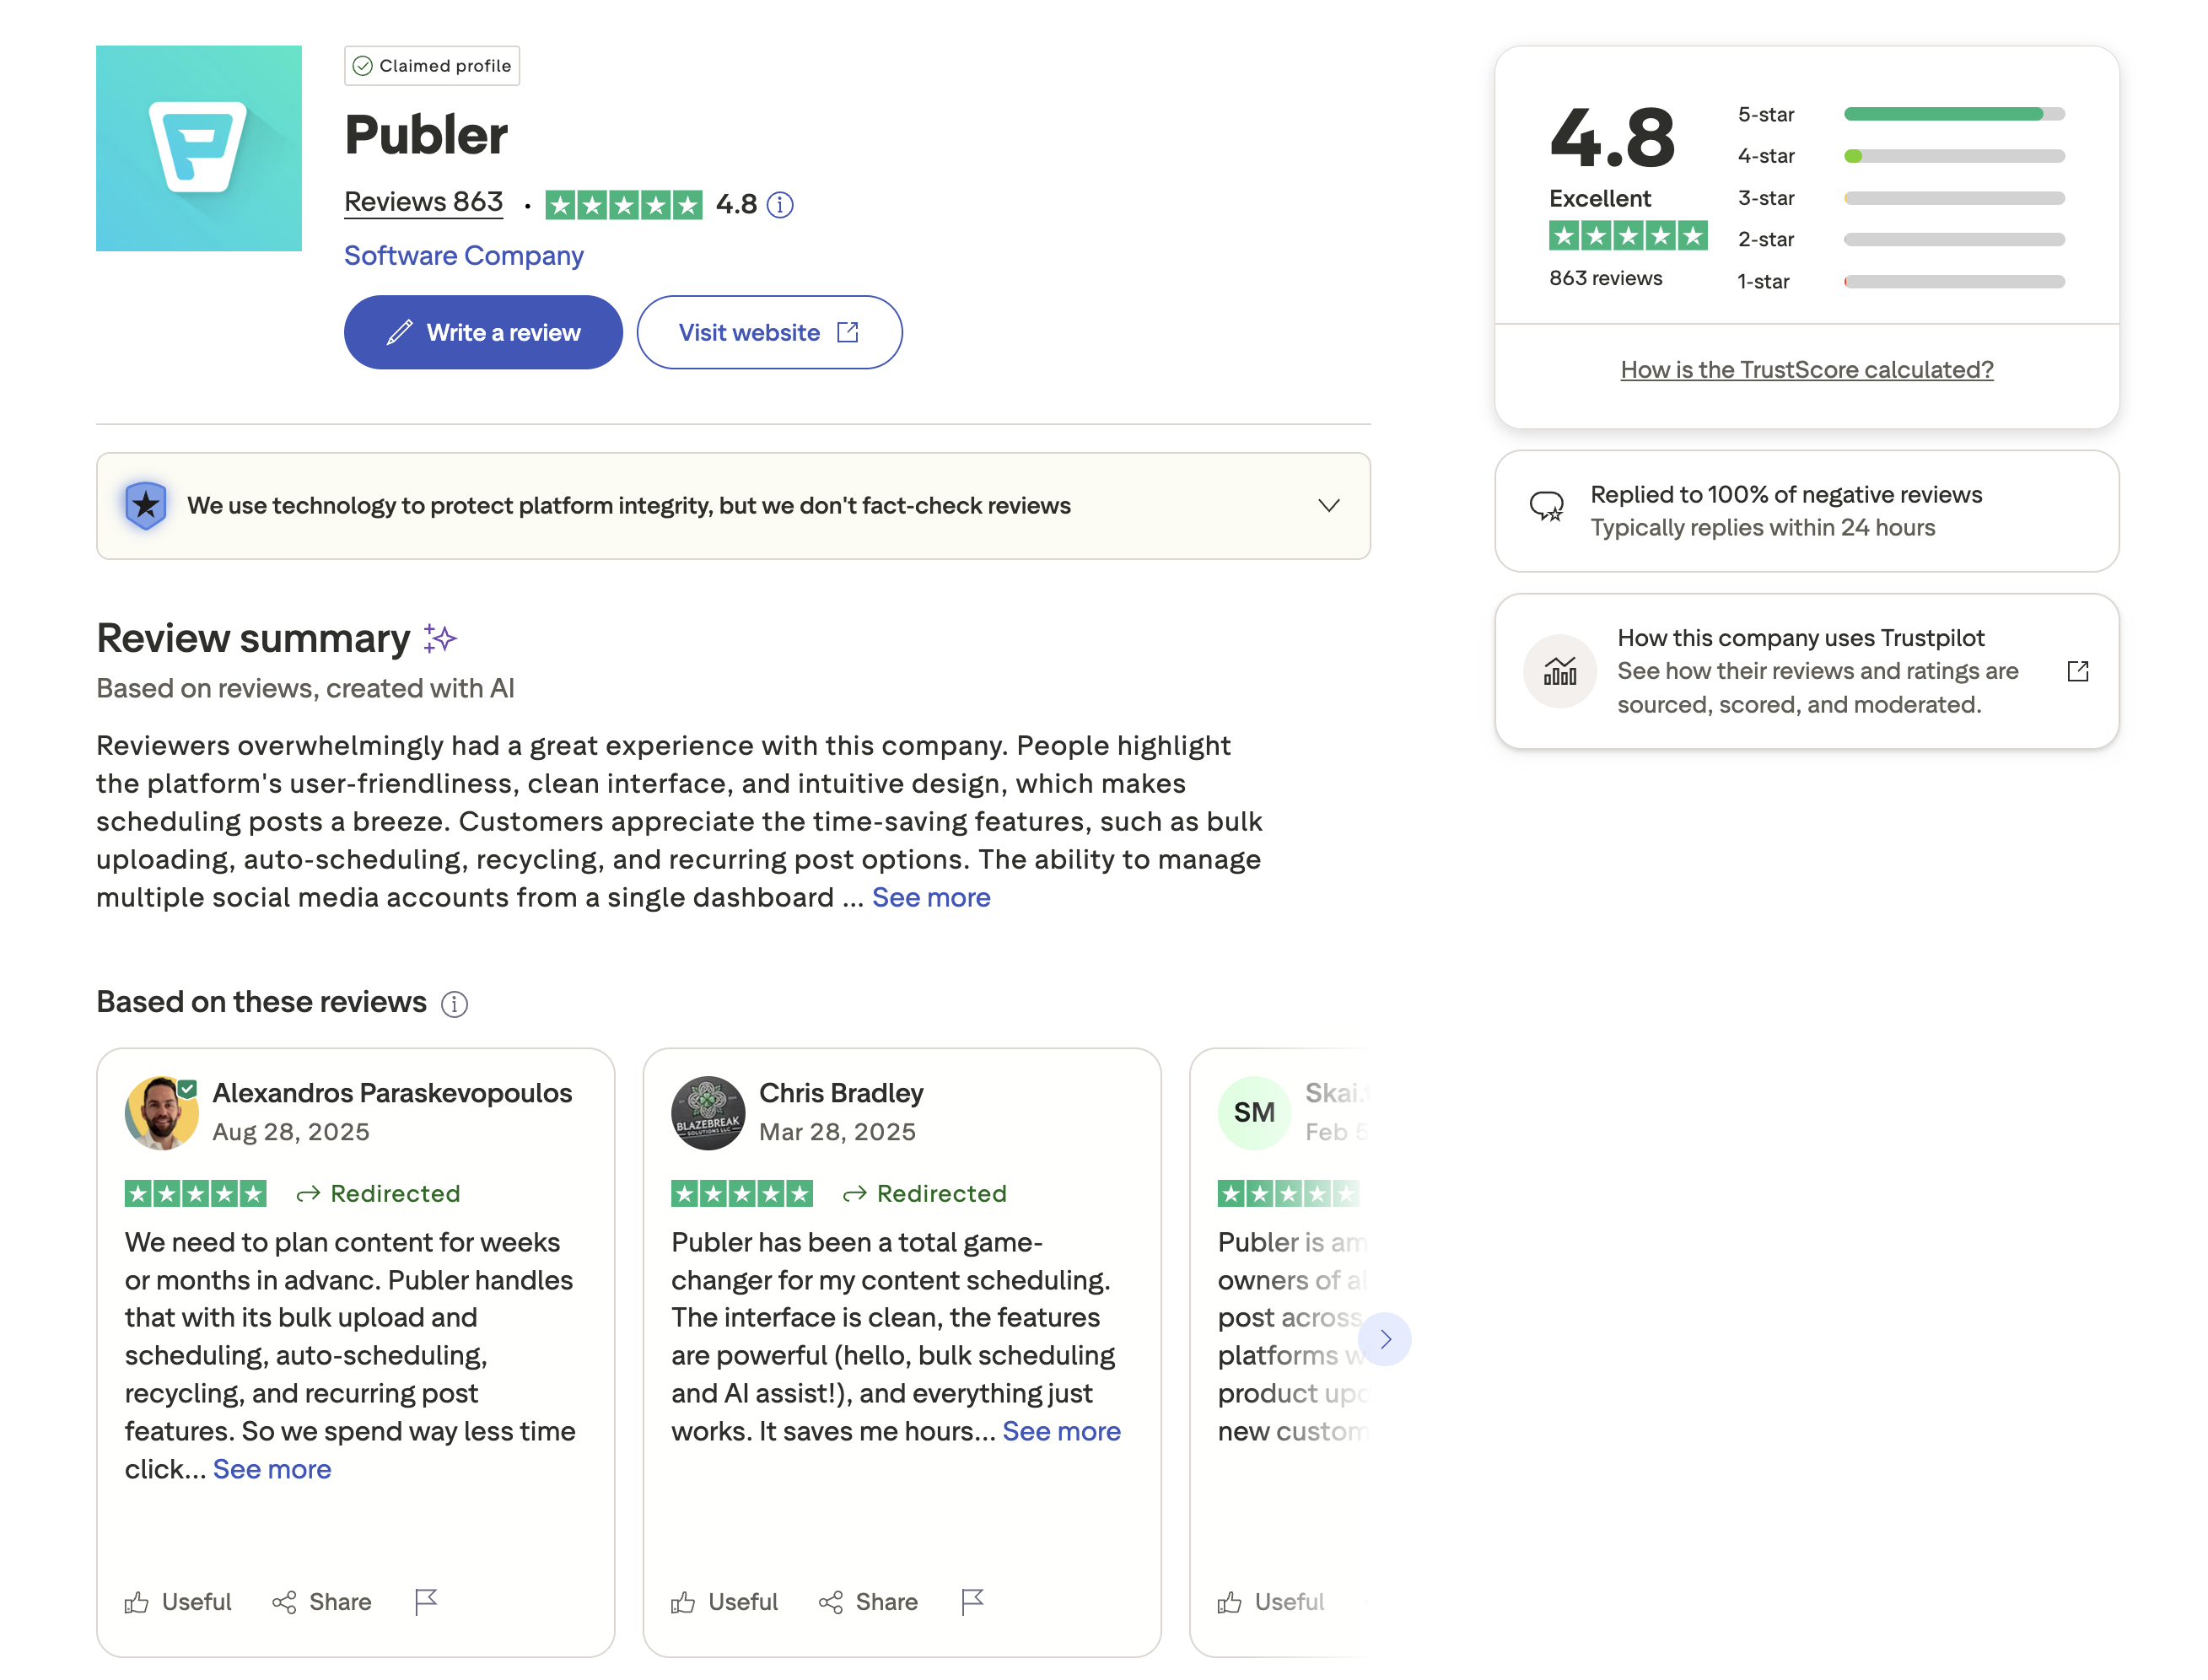
Task: Open the external link in How this company uses Trustpilot
Action: 2078,671
